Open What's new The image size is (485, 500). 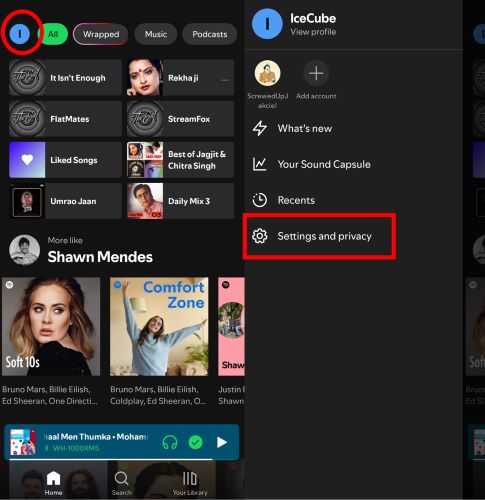(x=292, y=128)
